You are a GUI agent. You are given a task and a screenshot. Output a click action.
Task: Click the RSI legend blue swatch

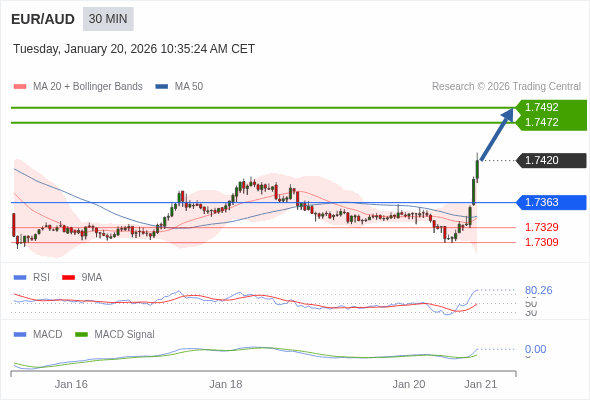point(20,278)
